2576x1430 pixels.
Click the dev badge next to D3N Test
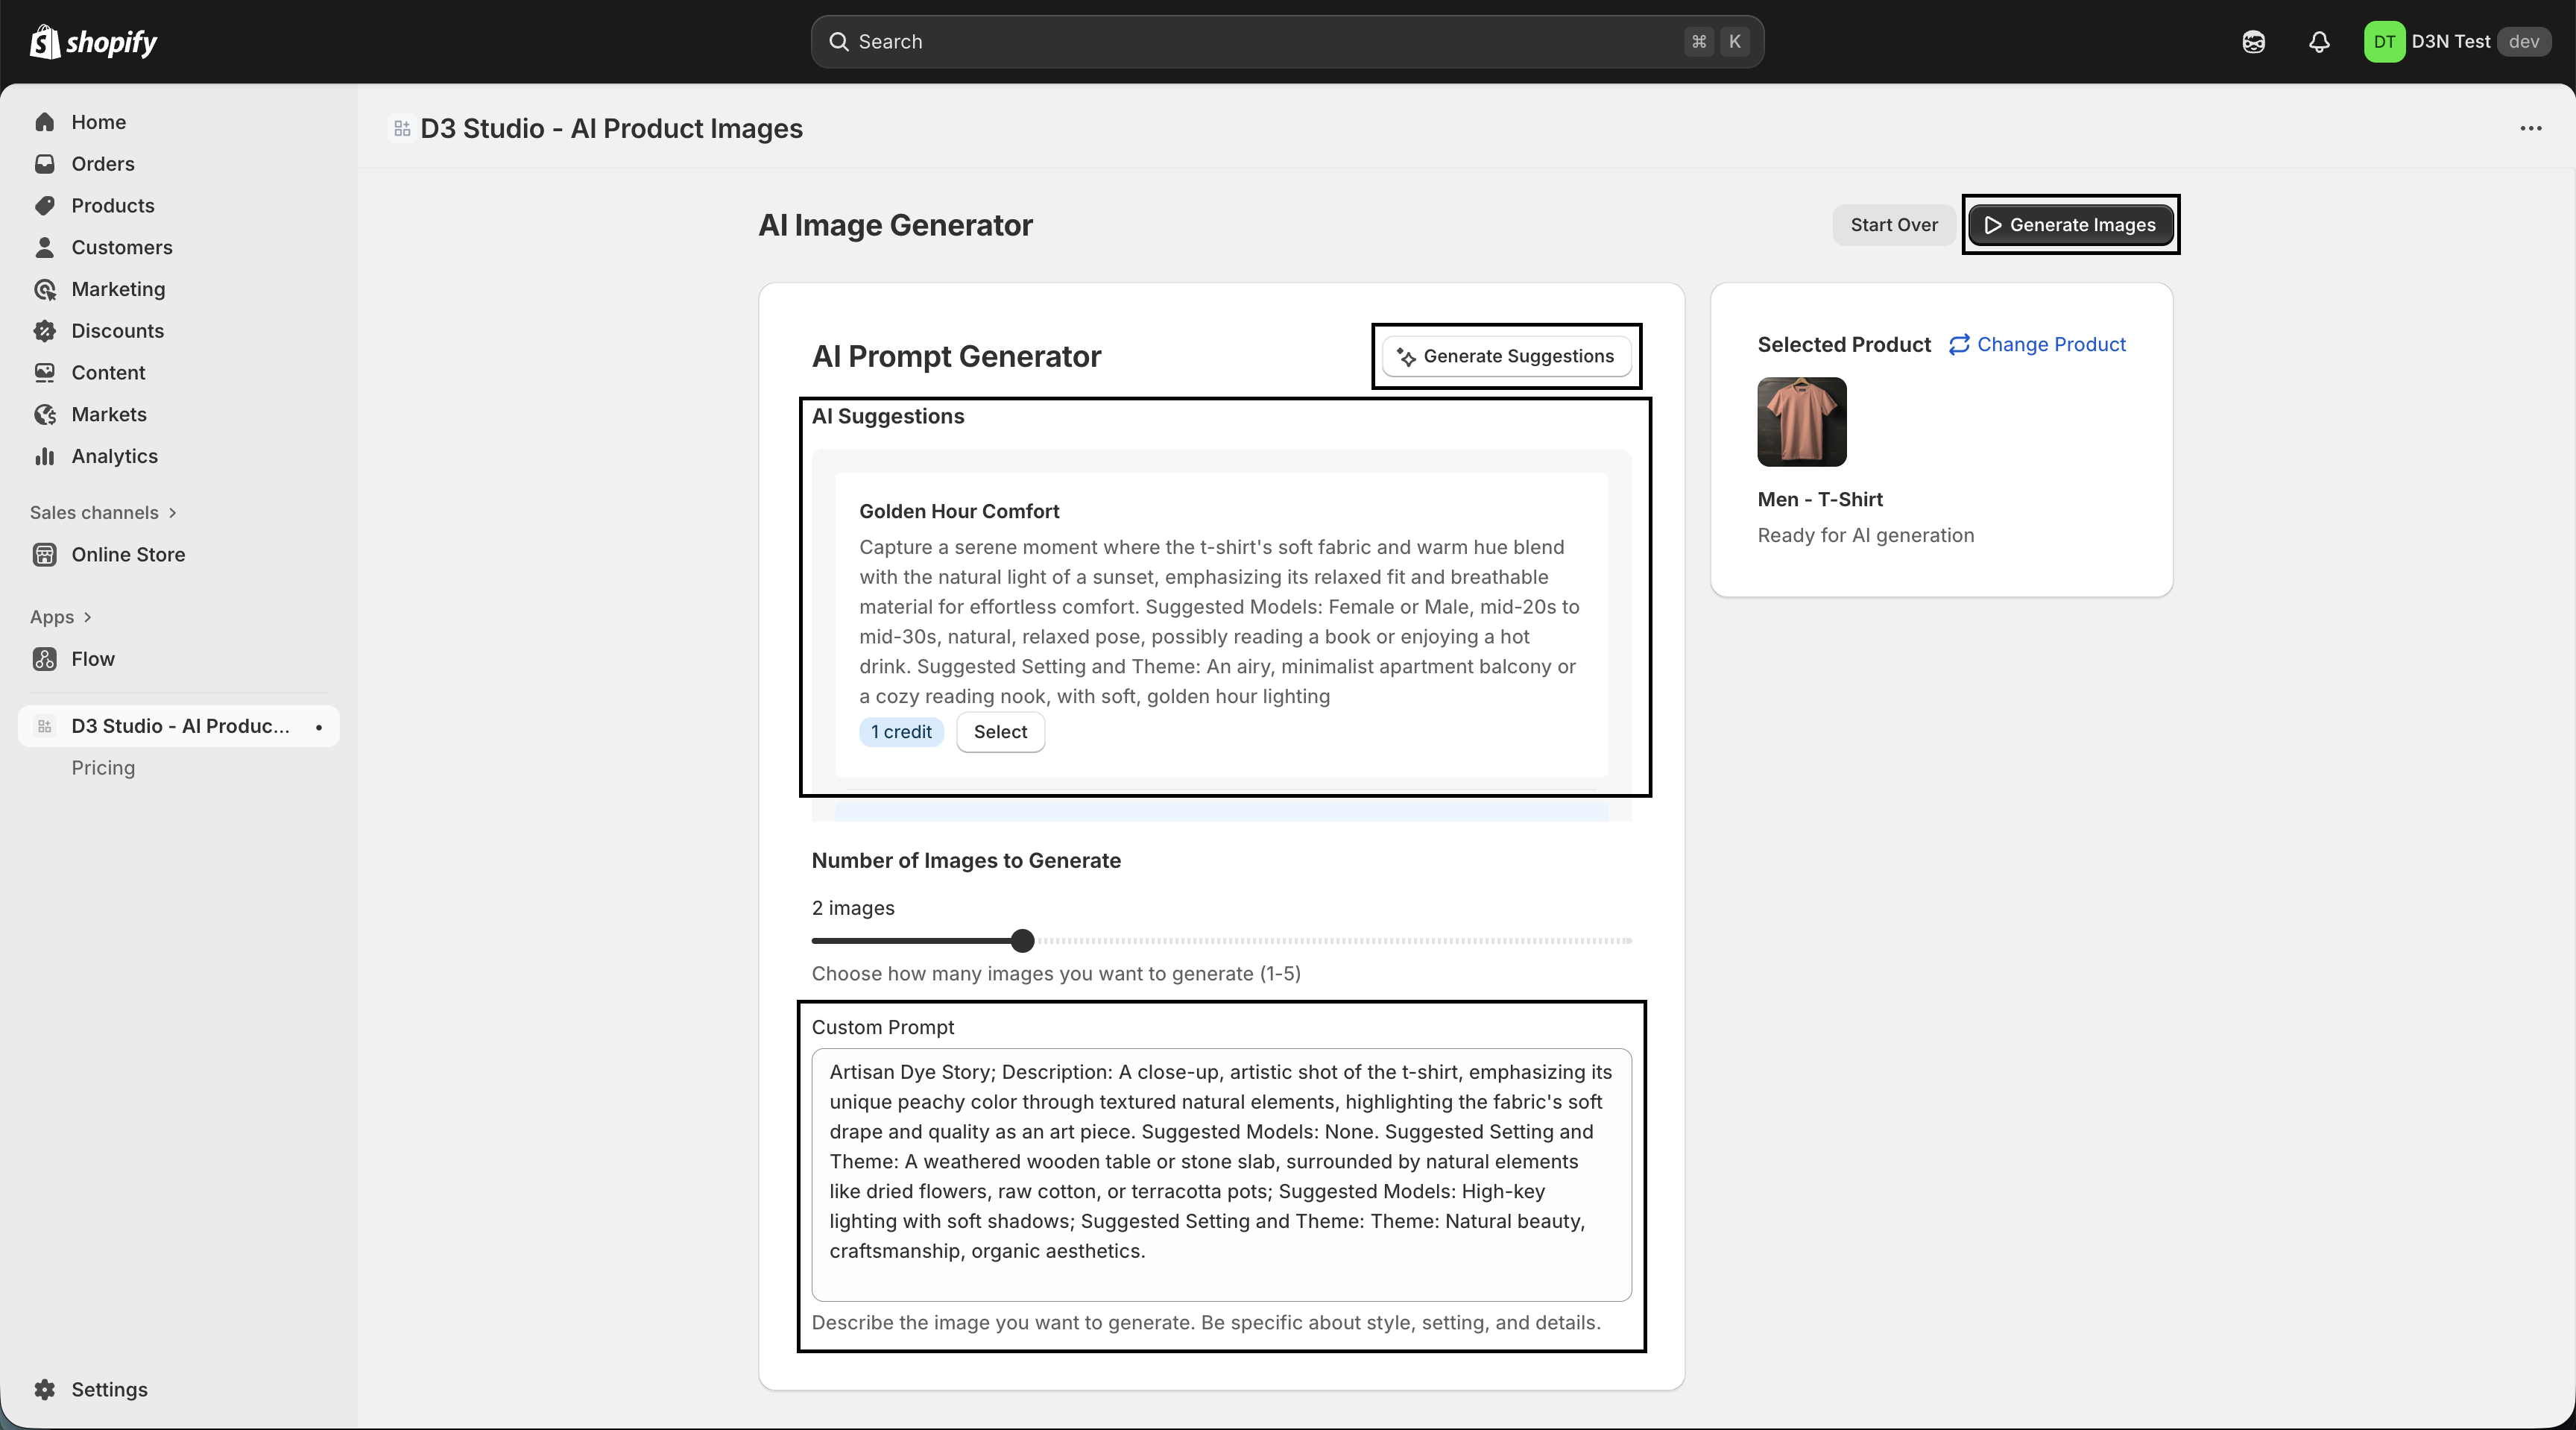point(2524,42)
